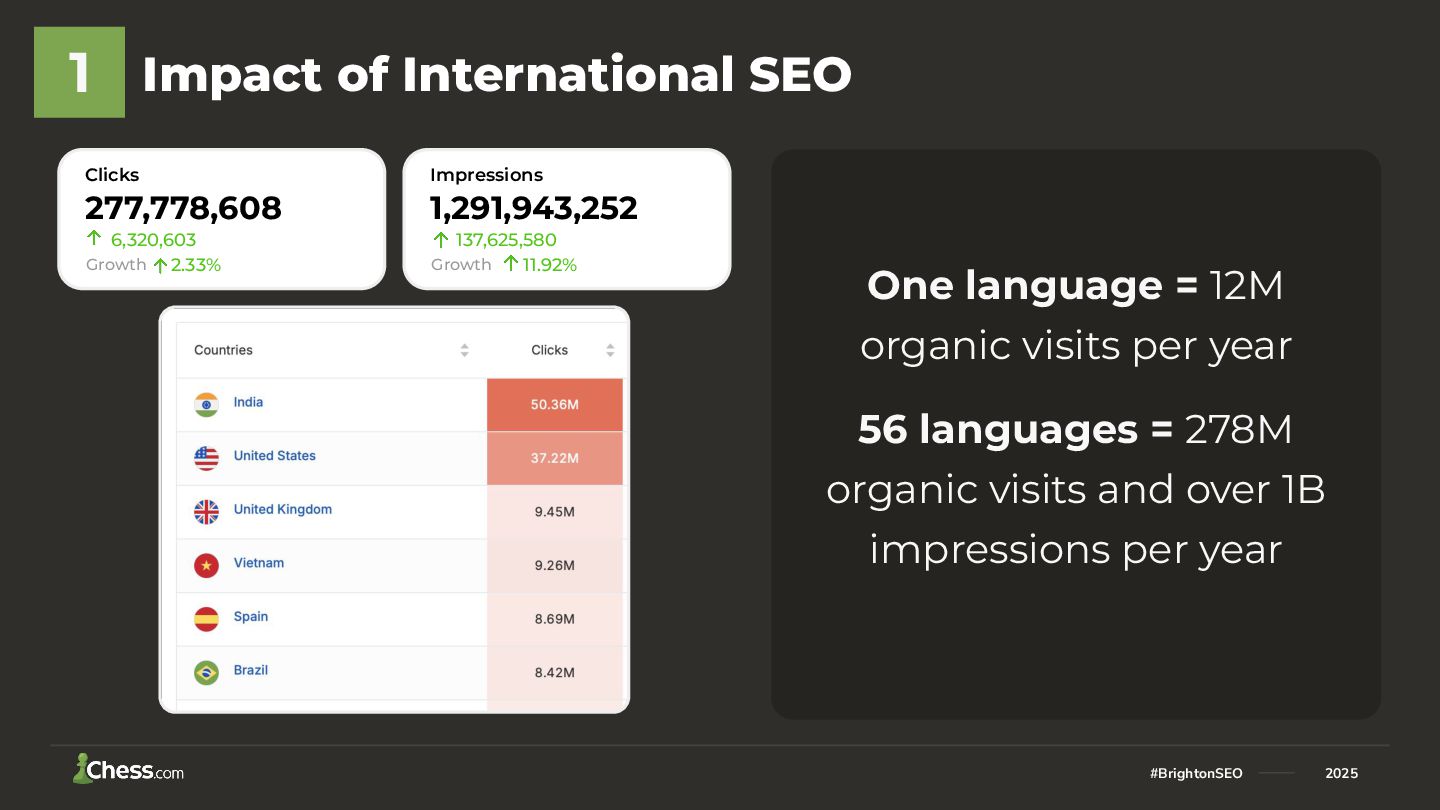Click the Brazil flag icon

[206, 672]
